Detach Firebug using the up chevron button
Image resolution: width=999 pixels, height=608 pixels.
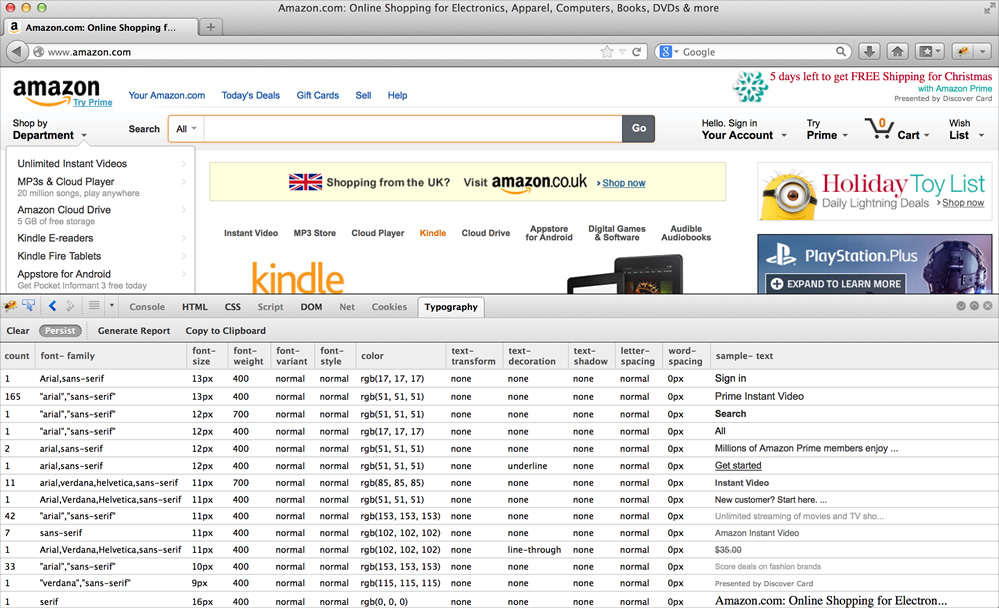pos(974,306)
